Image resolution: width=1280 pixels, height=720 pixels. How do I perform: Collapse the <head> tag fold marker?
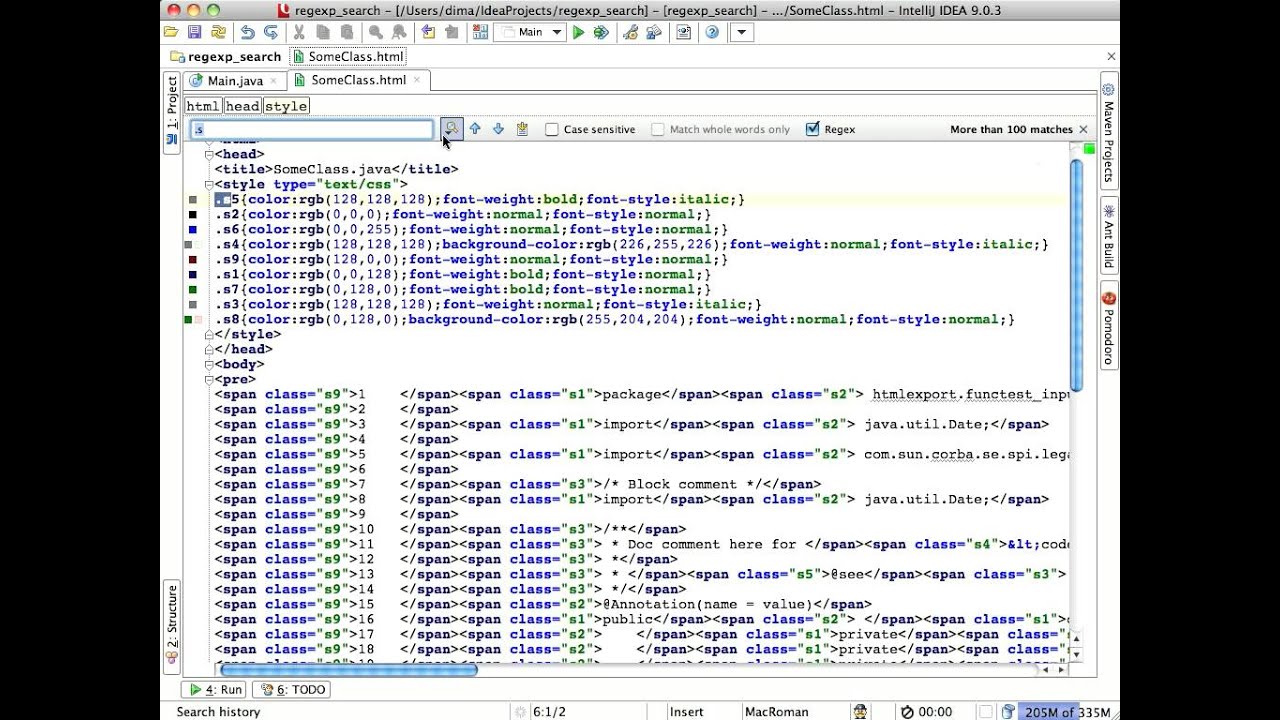[209, 154]
